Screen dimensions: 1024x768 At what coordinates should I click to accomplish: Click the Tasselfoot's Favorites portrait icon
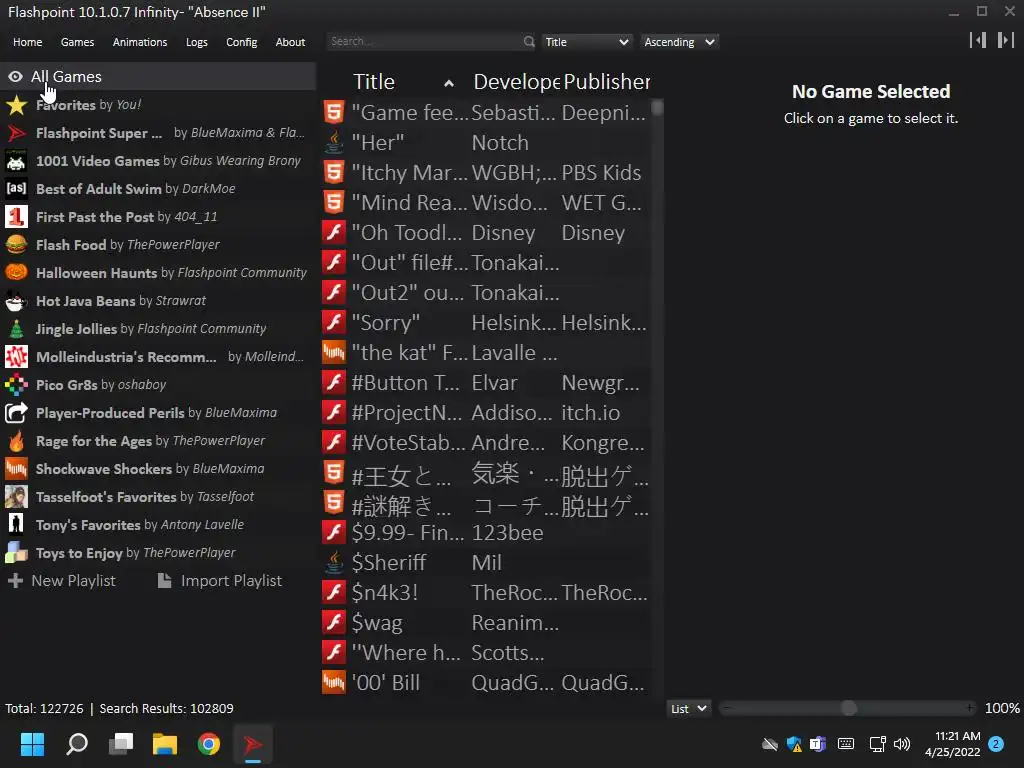coord(16,497)
